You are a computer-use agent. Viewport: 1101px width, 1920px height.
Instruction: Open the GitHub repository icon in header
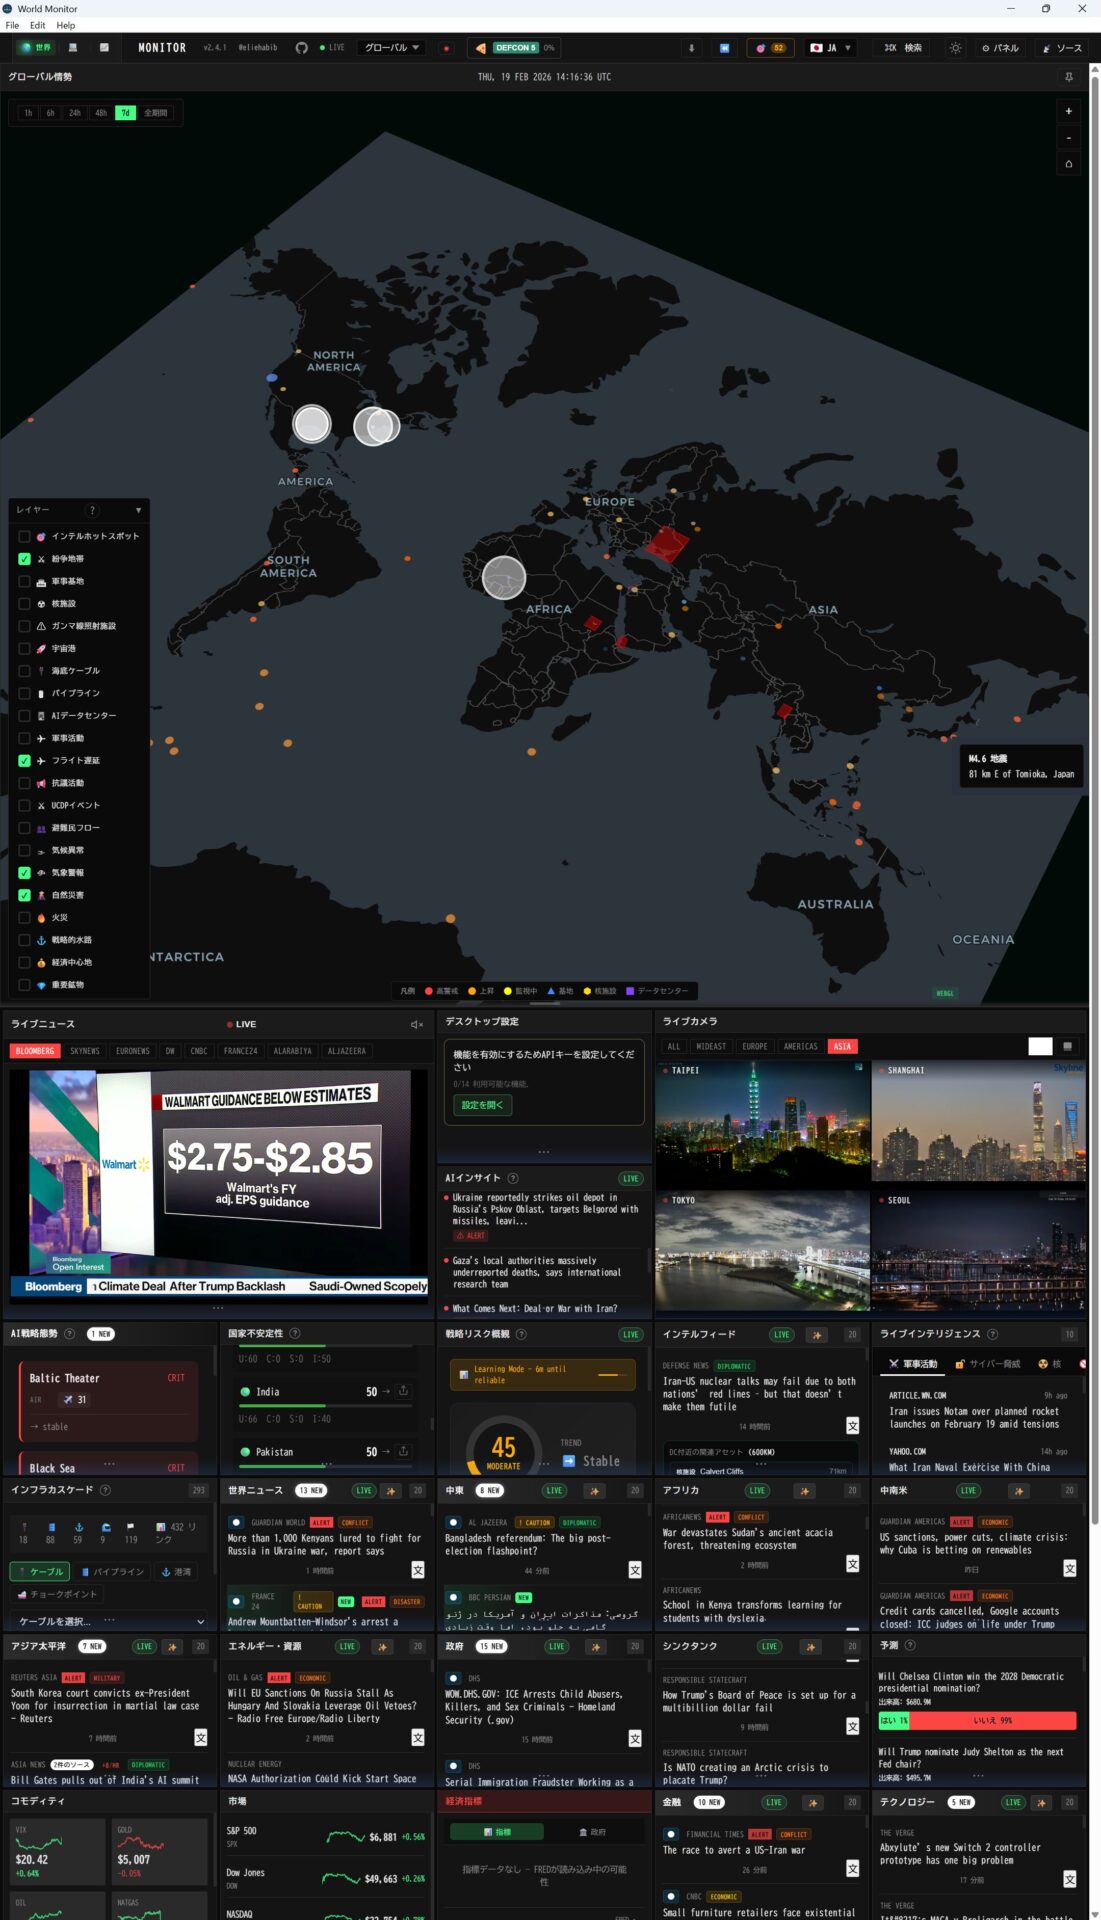coord(301,48)
